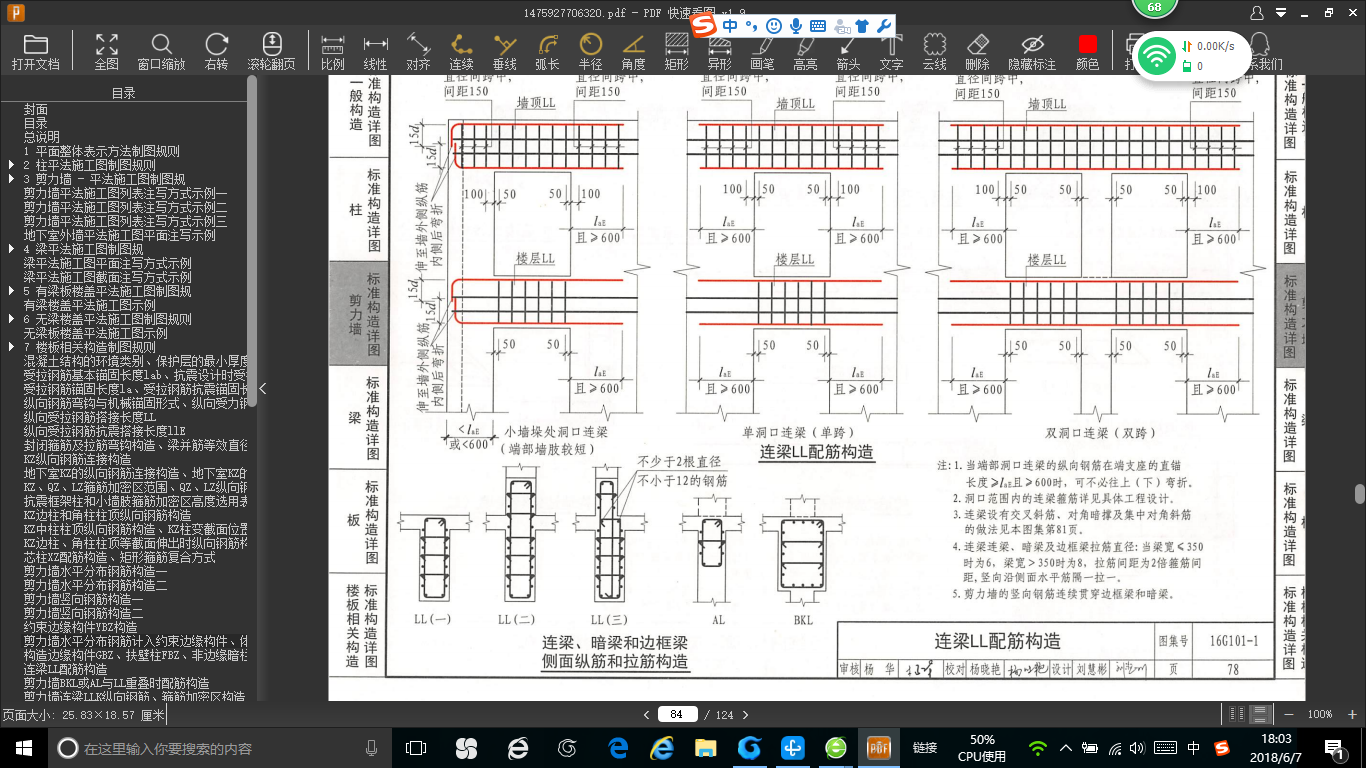
Task: Open 地下室外墙平法施工图平面注写示例 outline entry
Action: [x=120, y=235]
